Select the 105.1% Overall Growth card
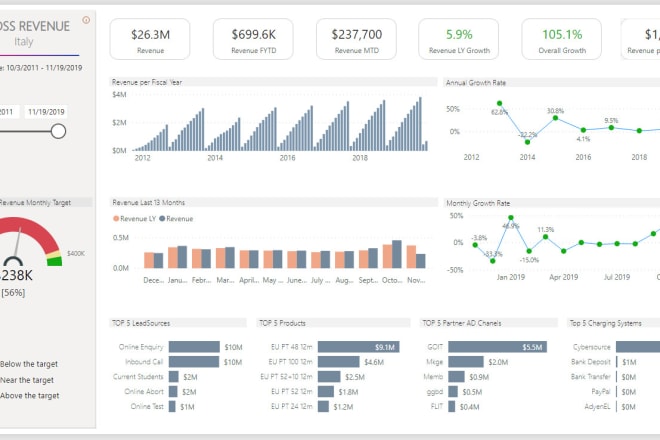 (x=562, y=39)
